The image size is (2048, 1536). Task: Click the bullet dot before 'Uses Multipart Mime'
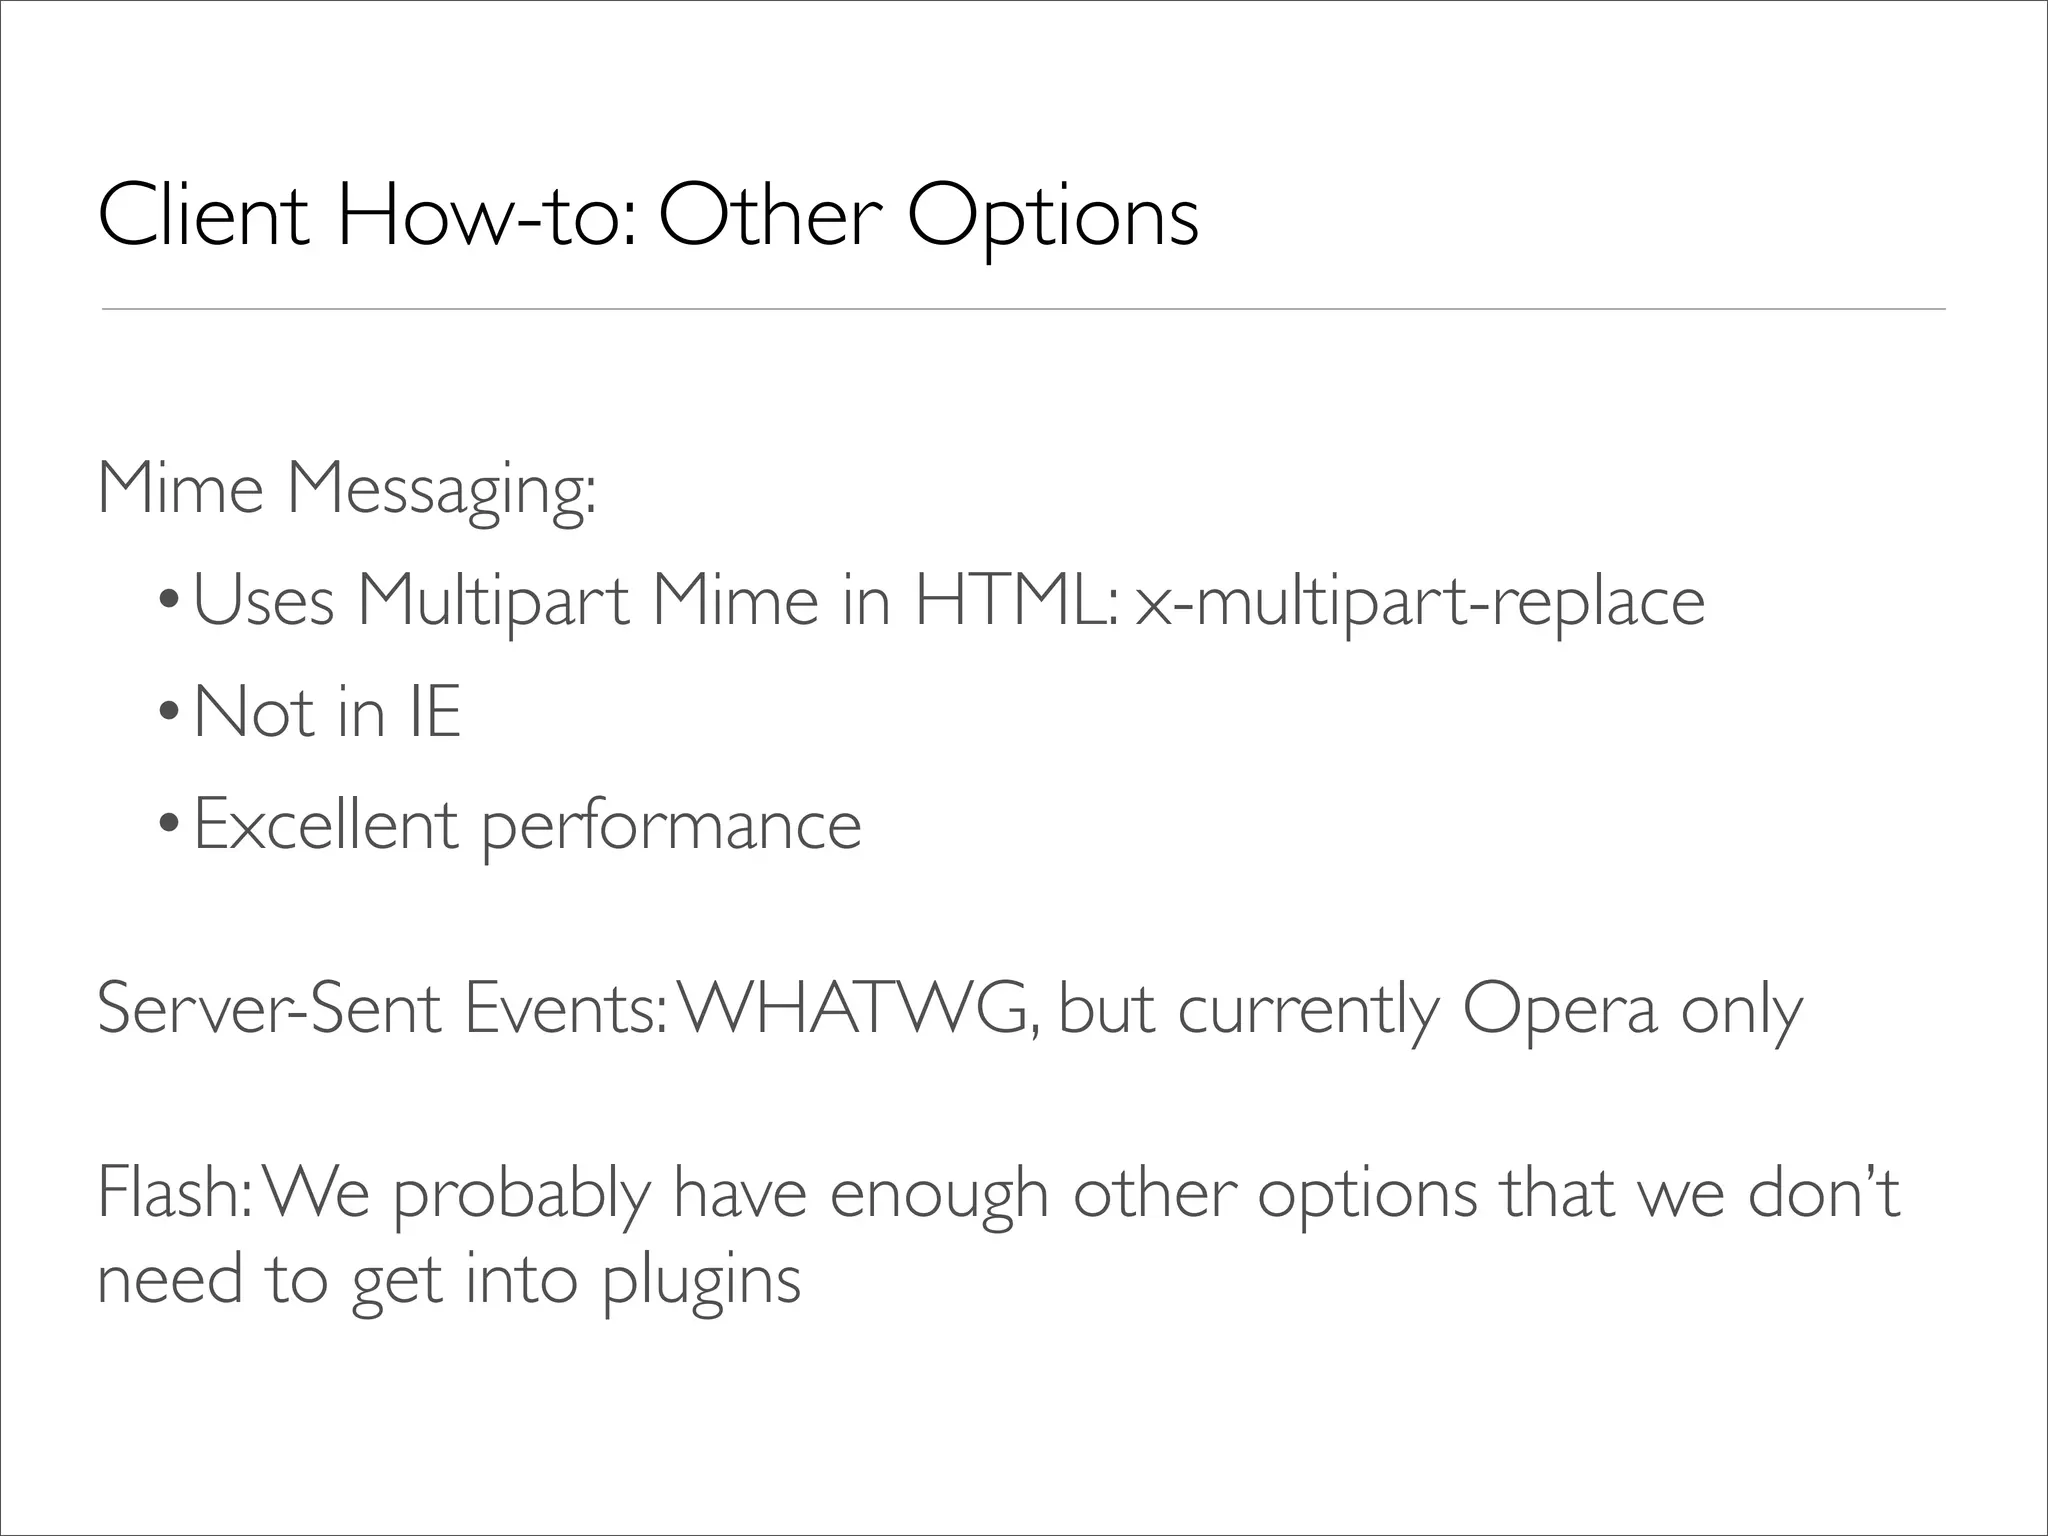[168, 602]
